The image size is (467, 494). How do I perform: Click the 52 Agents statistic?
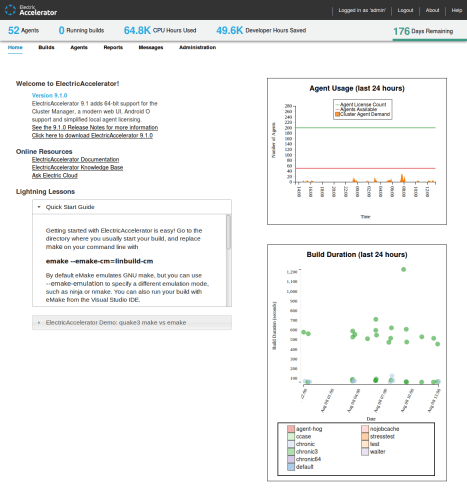[23, 30]
